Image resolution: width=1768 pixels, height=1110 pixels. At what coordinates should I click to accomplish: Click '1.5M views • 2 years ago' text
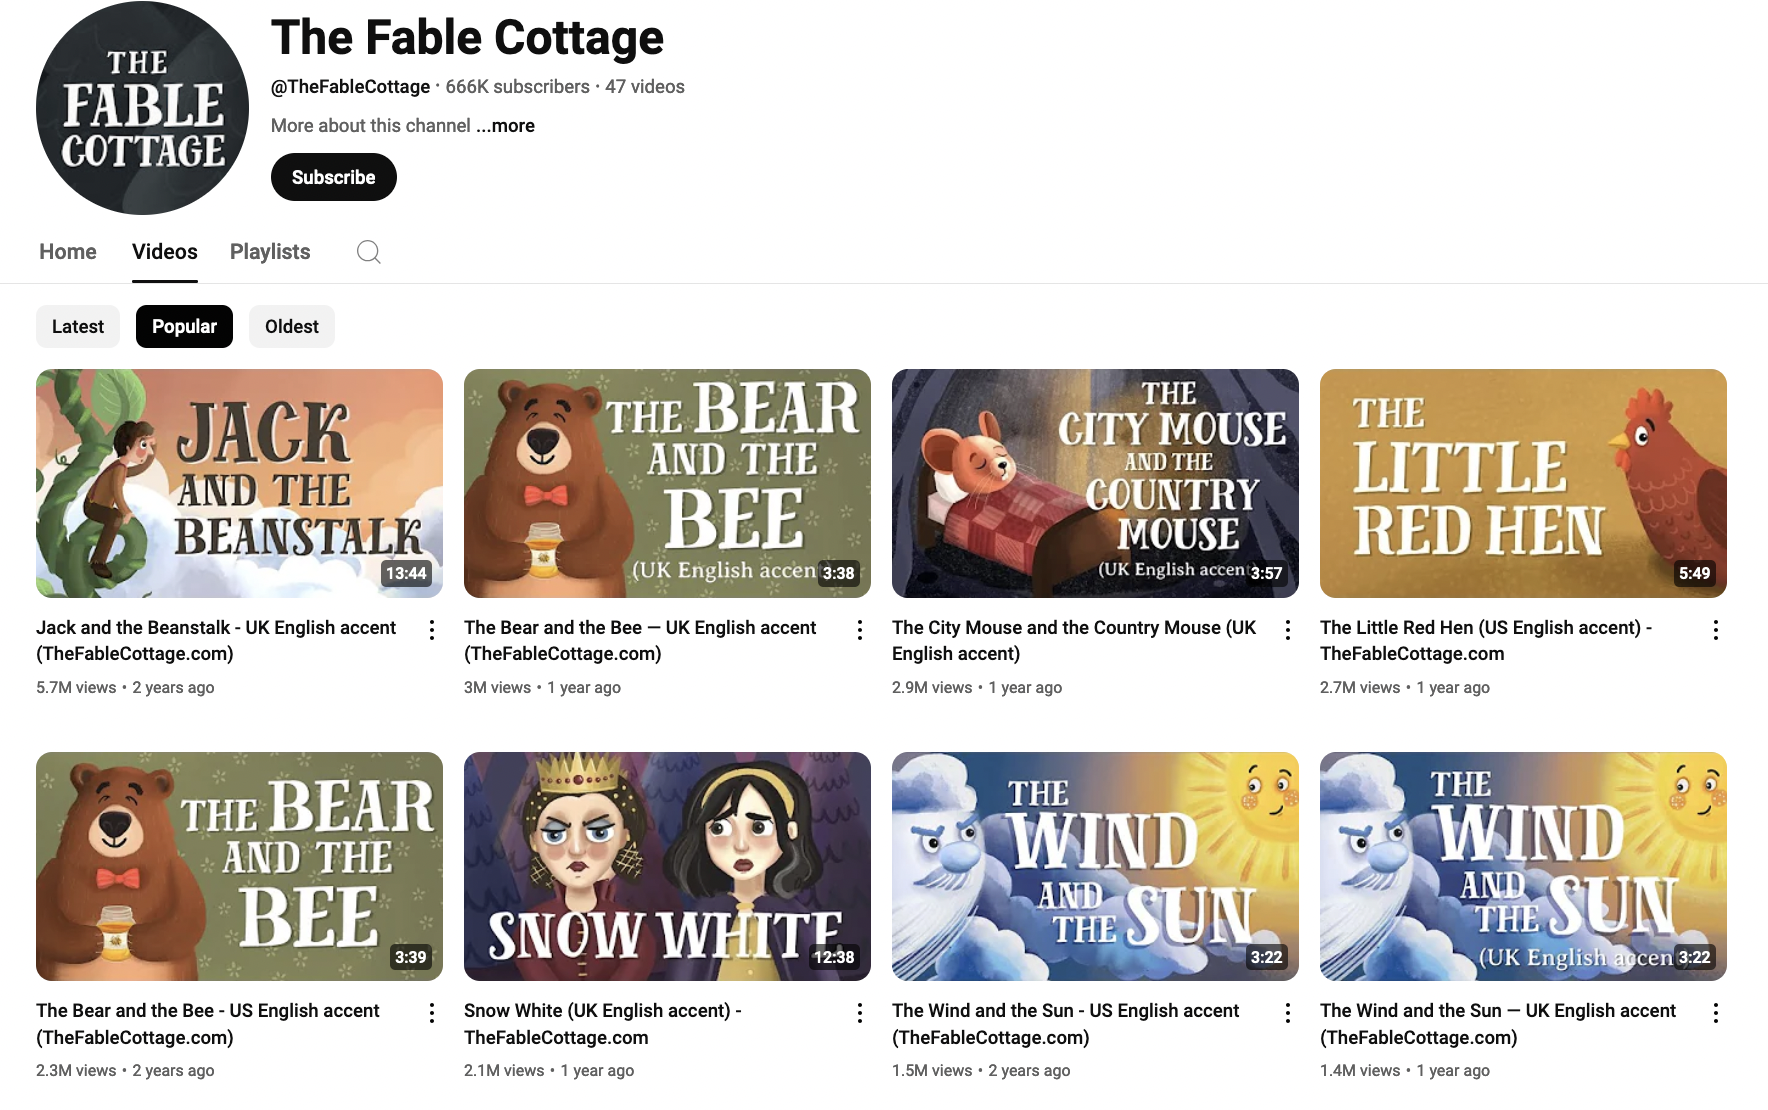pyautogui.click(x=981, y=1070)
